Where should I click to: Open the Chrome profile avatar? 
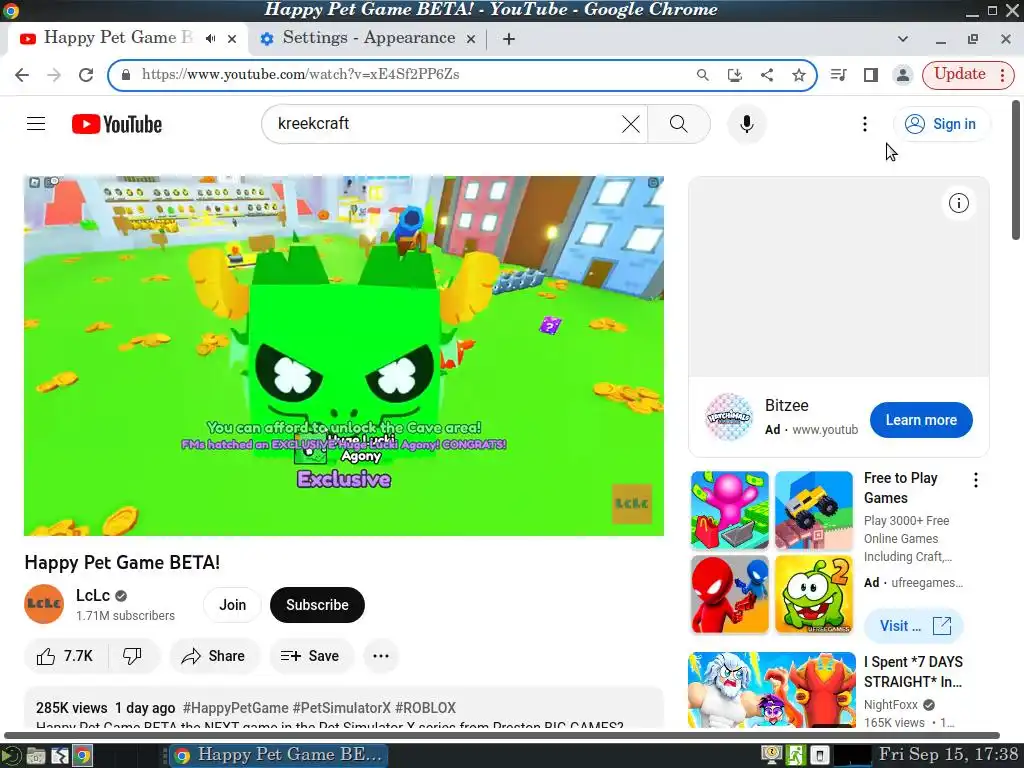pyautogui.click(x=903, y=74)
